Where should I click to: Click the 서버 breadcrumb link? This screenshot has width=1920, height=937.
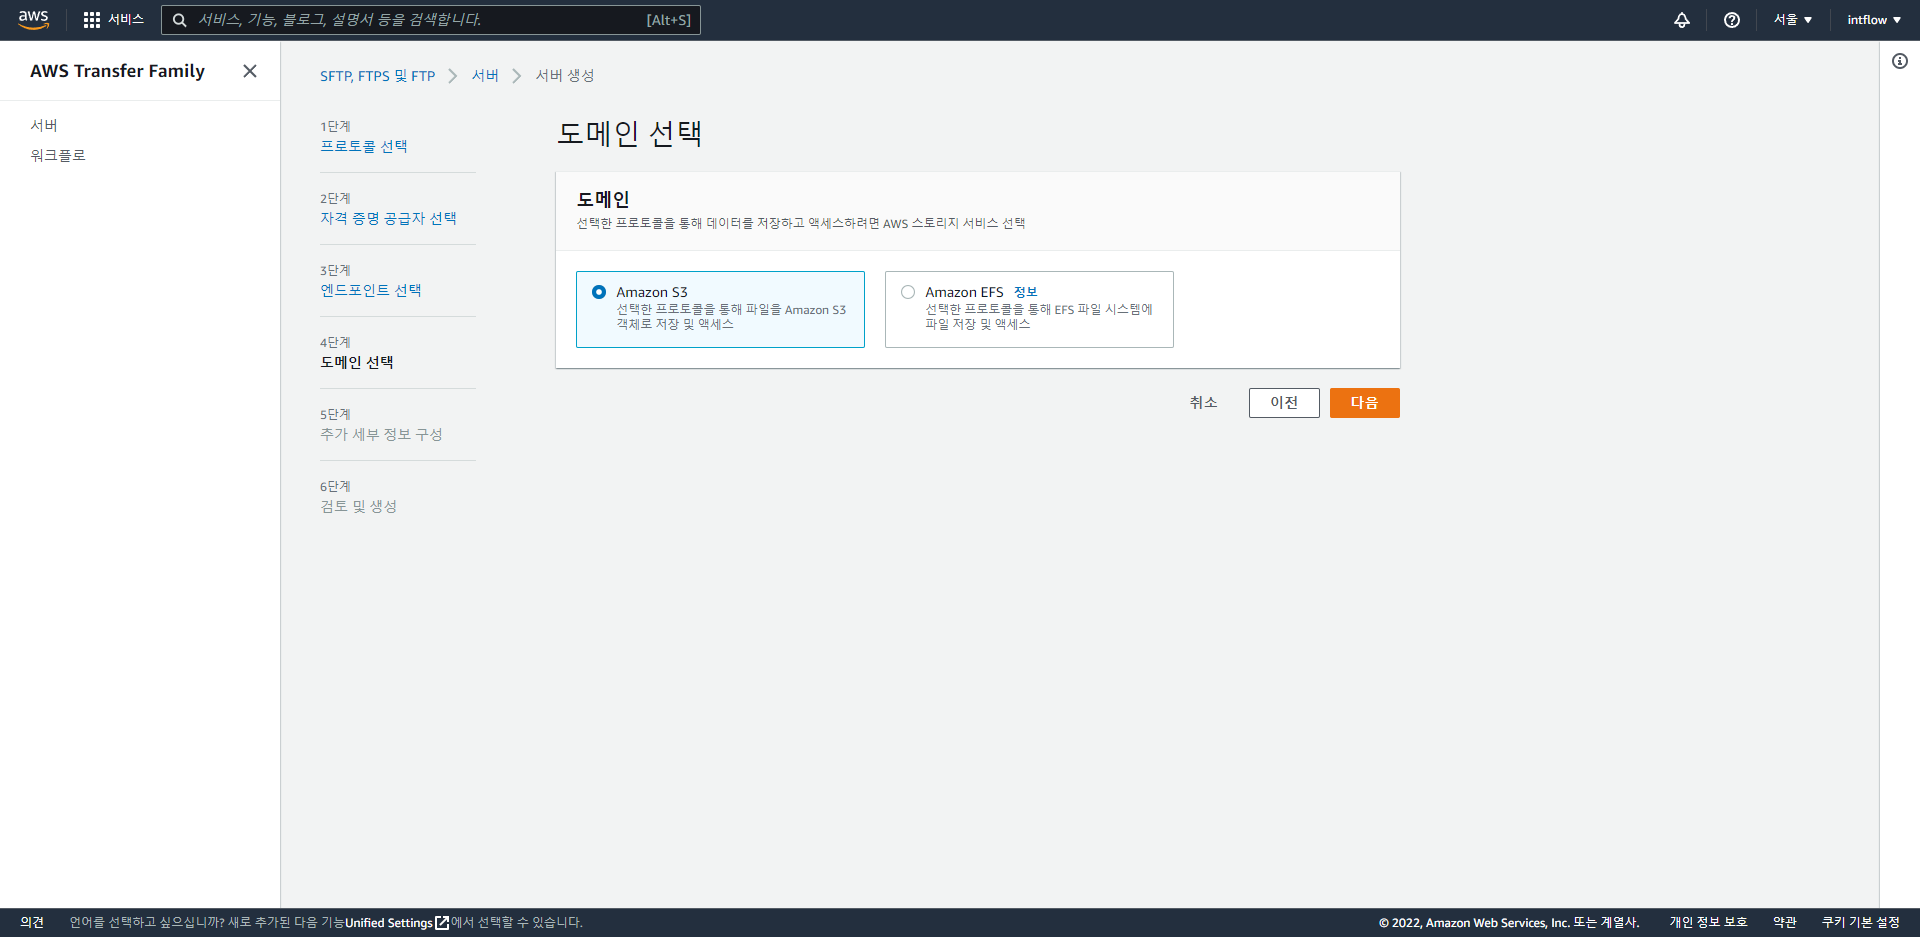485,76
